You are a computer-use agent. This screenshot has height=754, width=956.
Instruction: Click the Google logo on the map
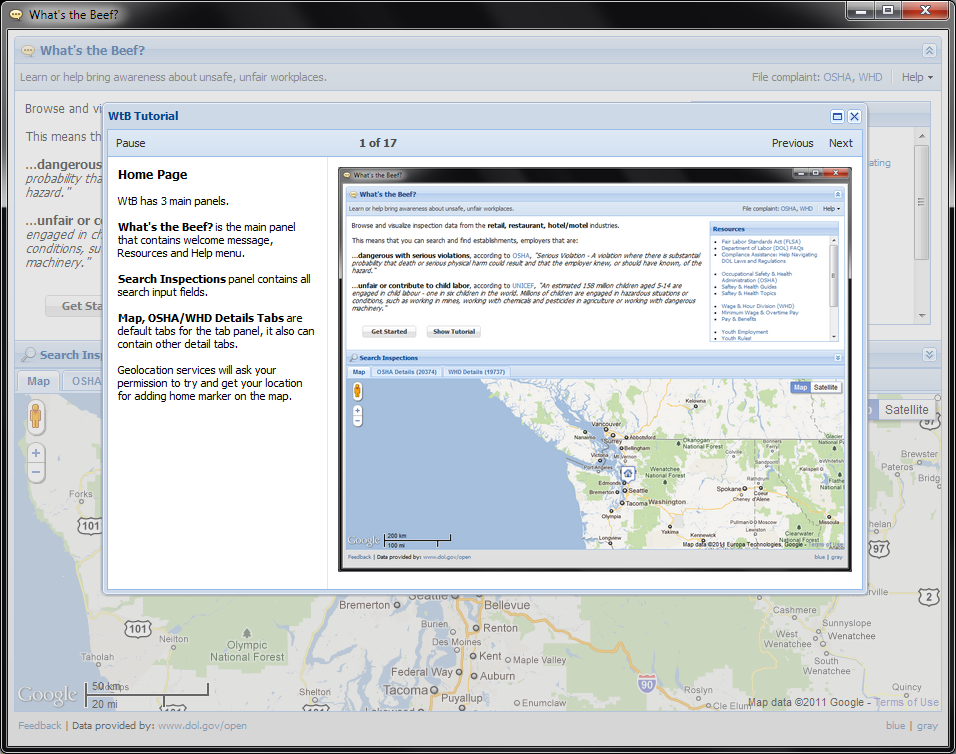(48, 694)
